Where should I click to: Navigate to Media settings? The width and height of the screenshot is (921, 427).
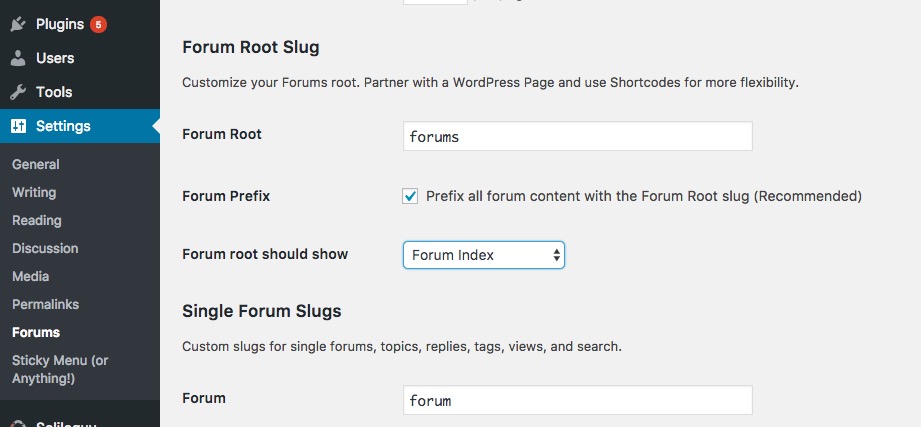(30, 276)
